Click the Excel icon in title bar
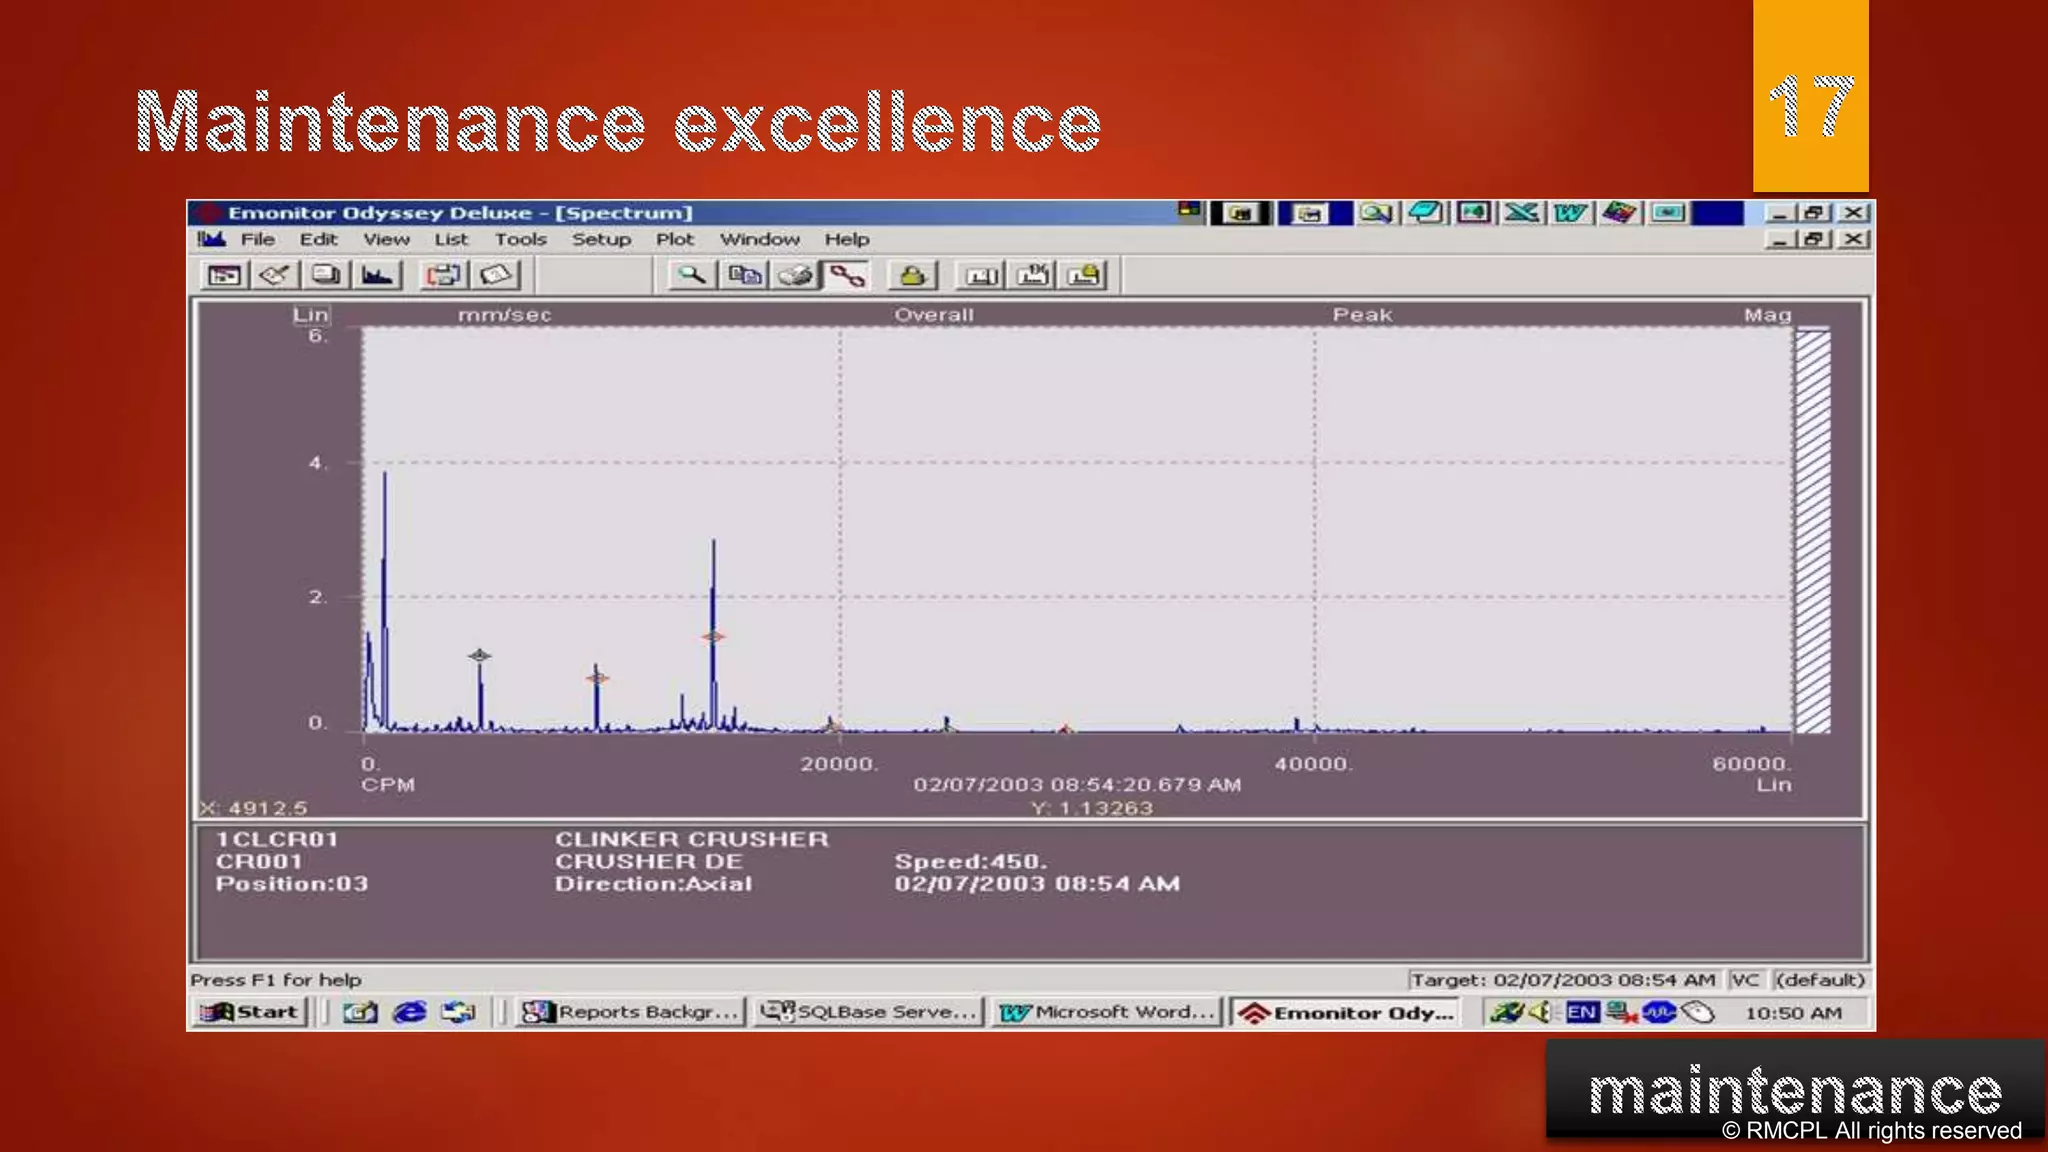The width and height of the screenshot is (2048, 1152). [1522, 212]
